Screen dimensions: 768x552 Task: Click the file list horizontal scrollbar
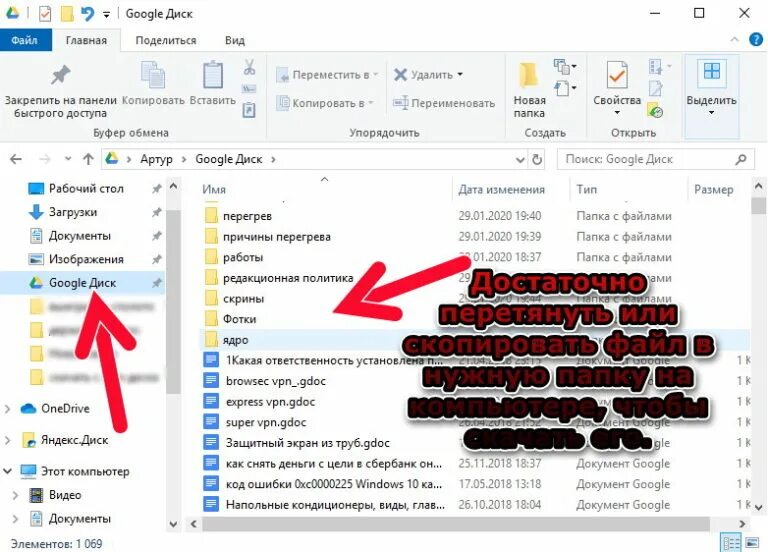(x=456, y=524)
